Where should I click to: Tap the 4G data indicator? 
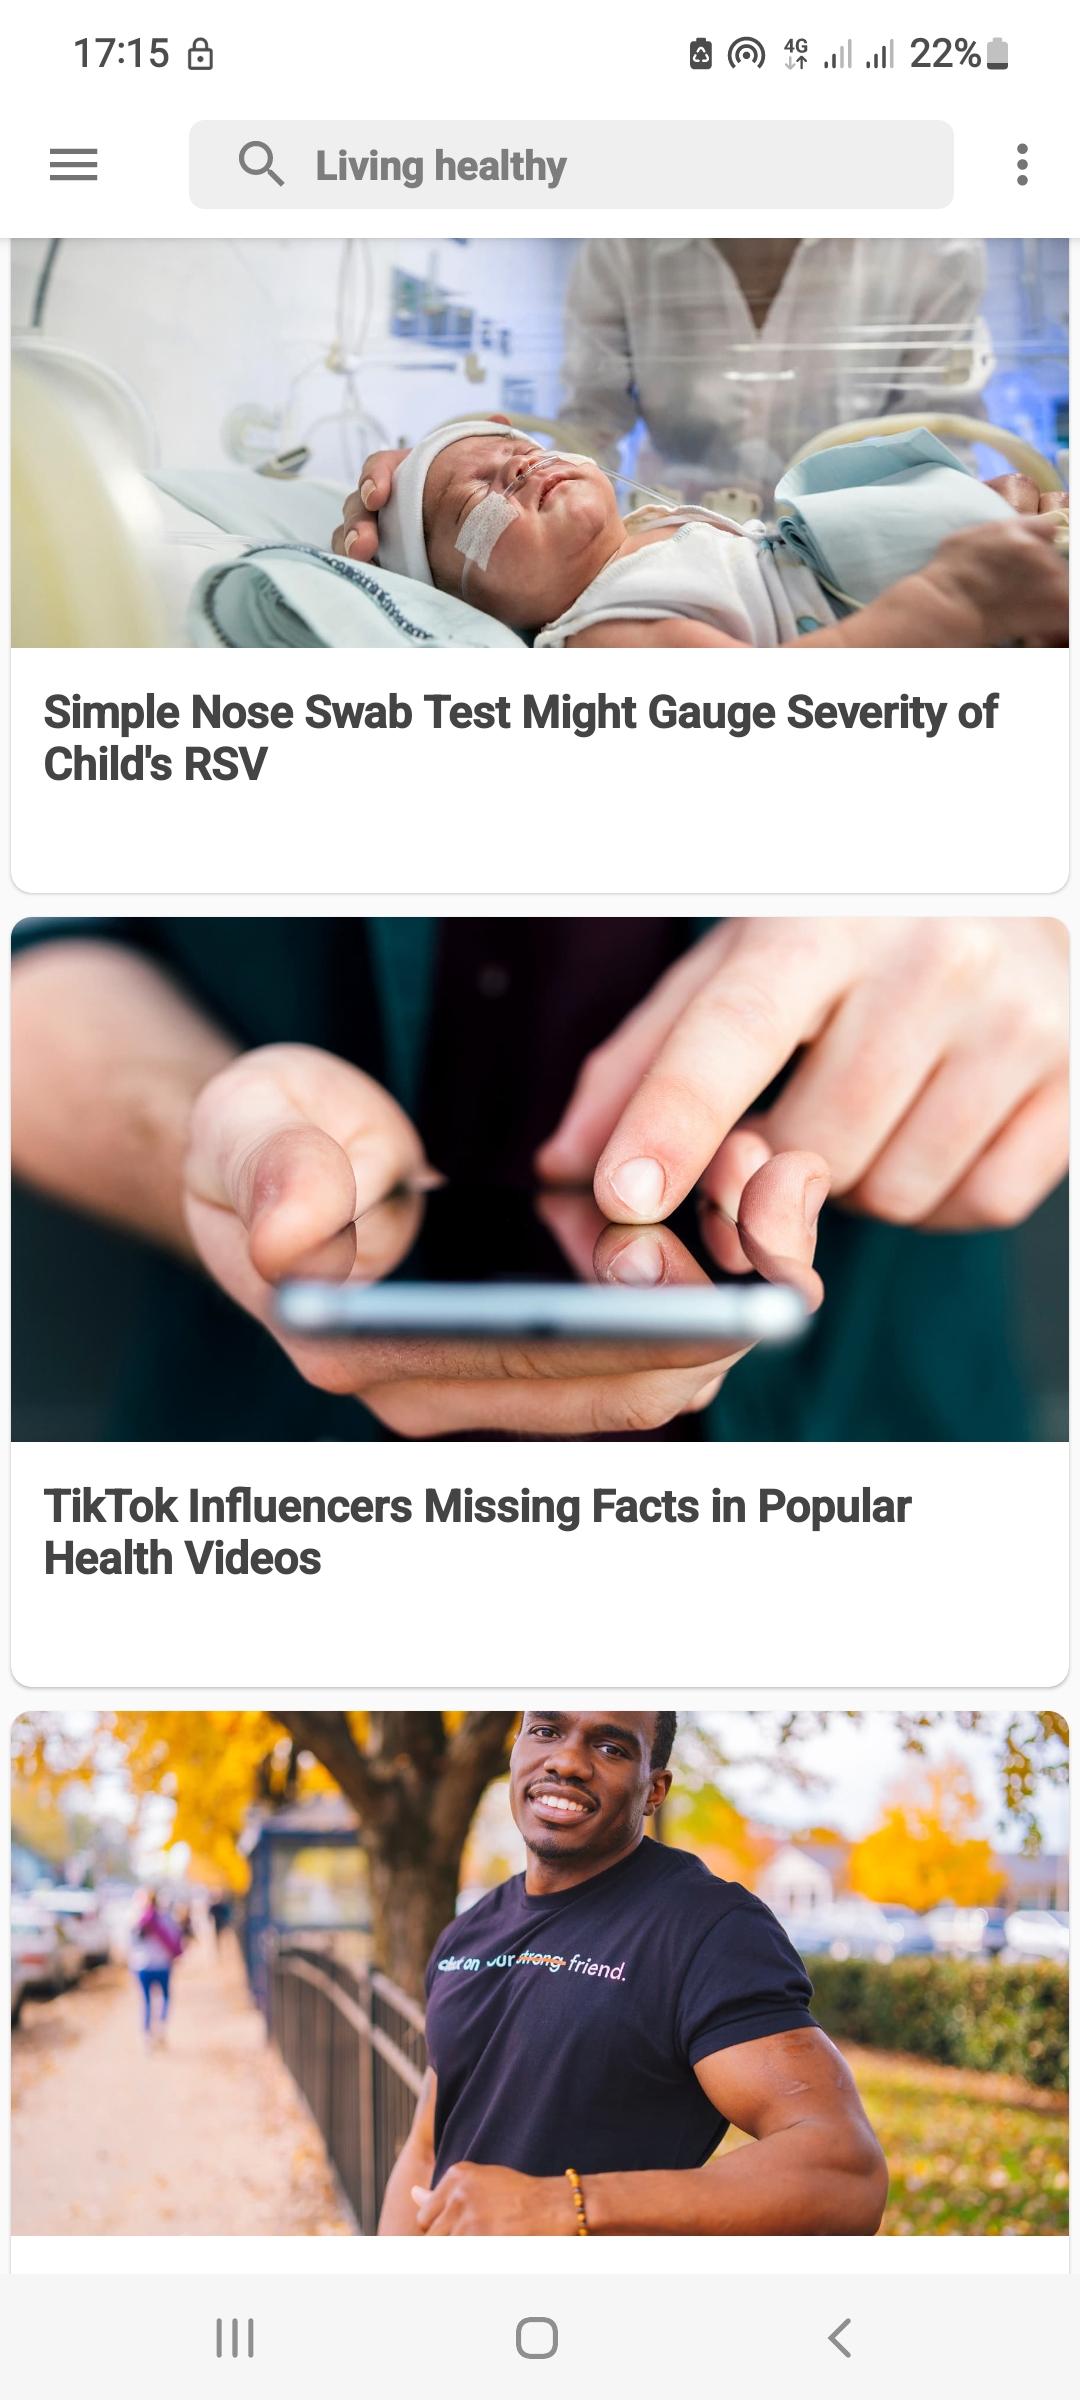tap(796, 54)
